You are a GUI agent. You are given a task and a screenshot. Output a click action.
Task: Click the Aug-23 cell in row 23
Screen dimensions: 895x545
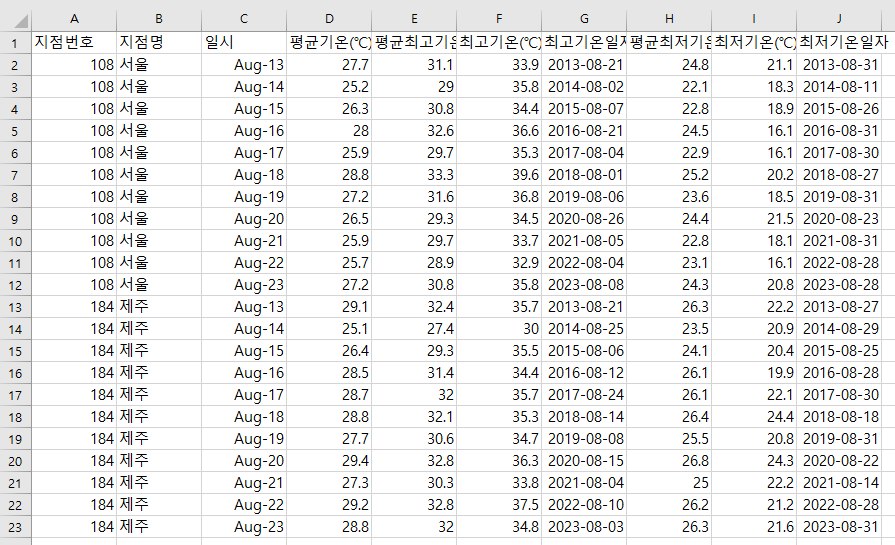244,527
